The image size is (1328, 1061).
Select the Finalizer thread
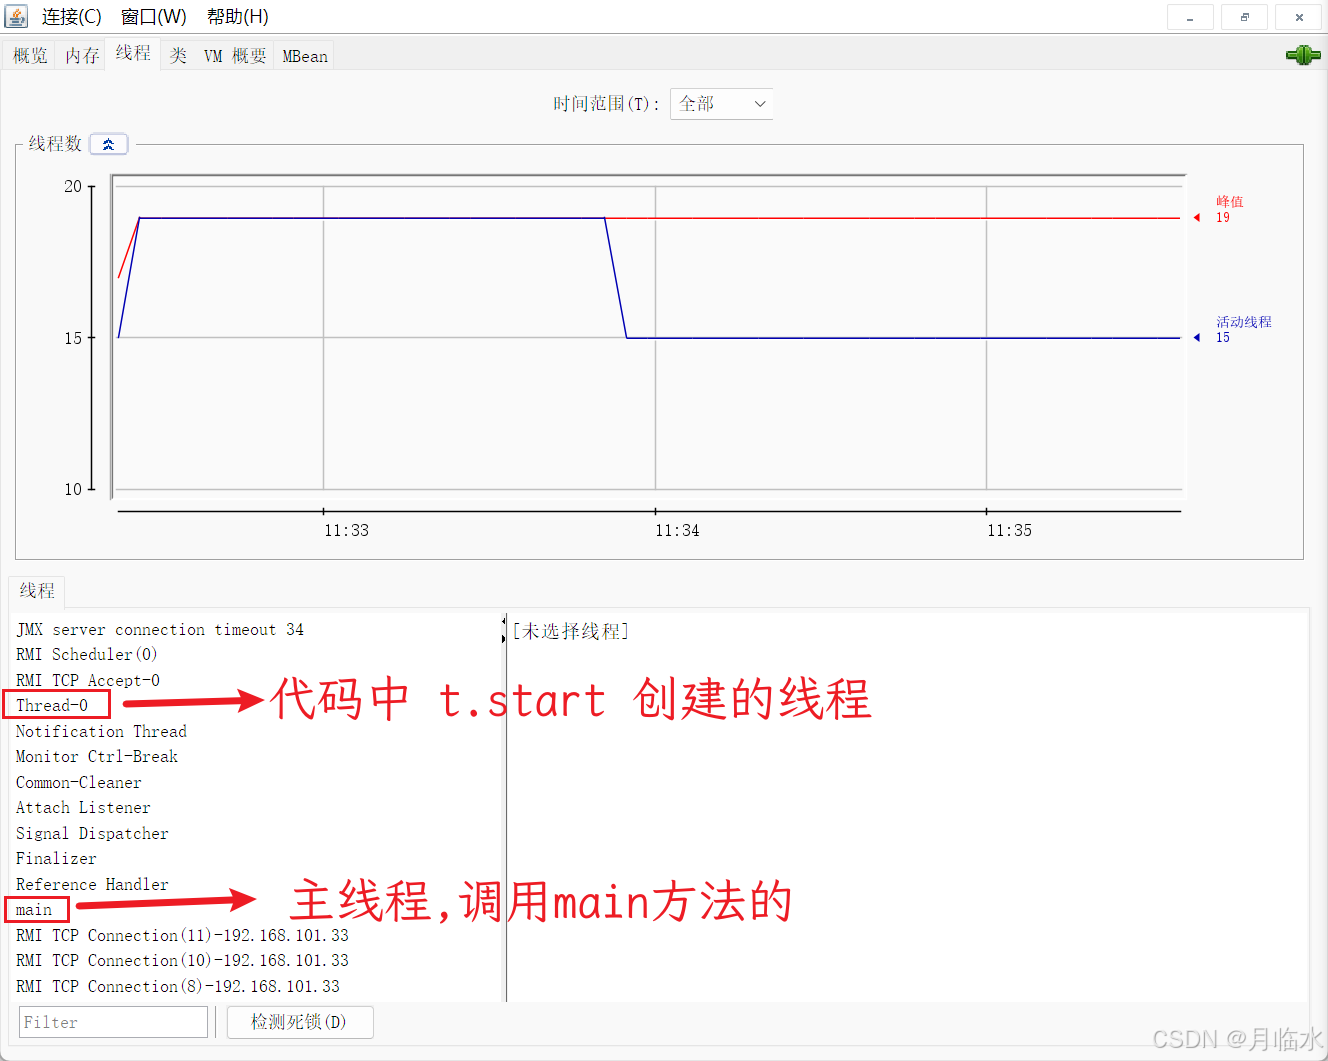(56, 858)
